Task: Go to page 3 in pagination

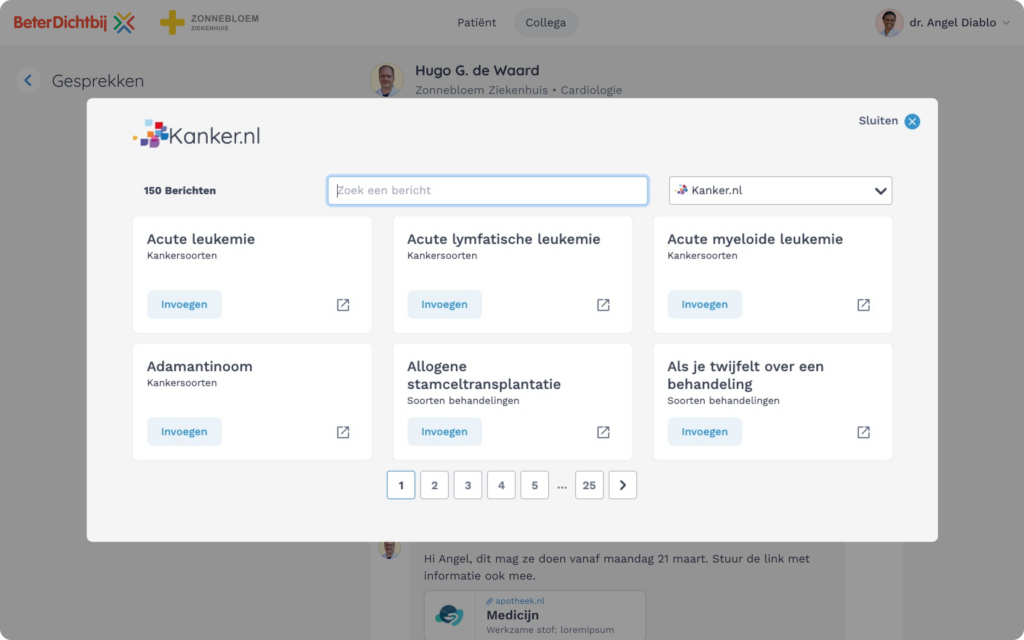Action: tap(467, 485)
